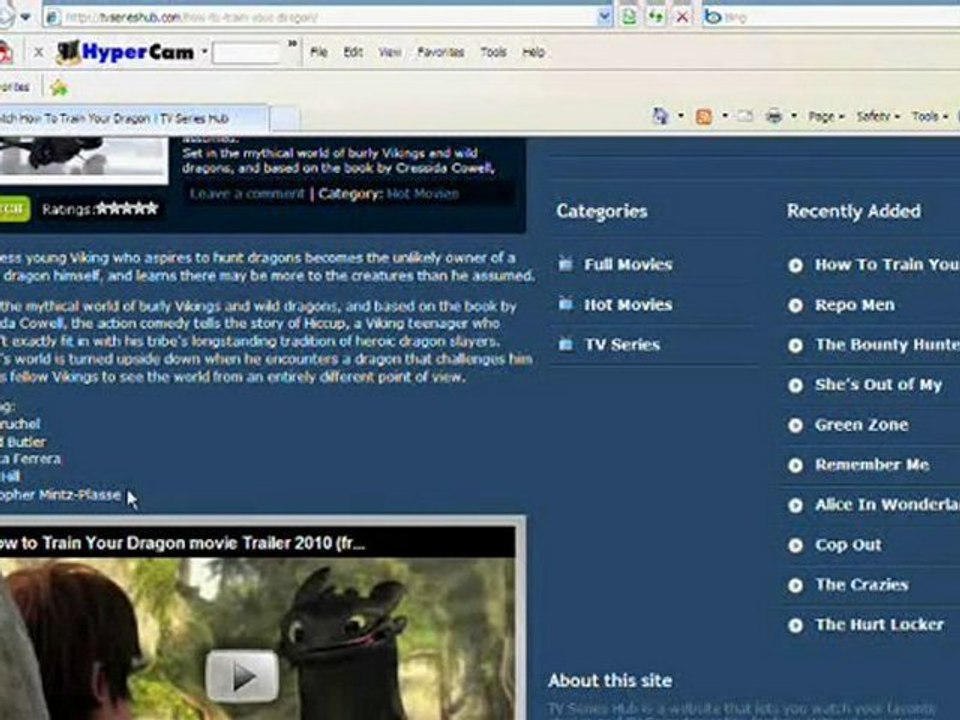Open The Crazies link
This screenshot has height=720, width=960.
[x=861, y=585]
